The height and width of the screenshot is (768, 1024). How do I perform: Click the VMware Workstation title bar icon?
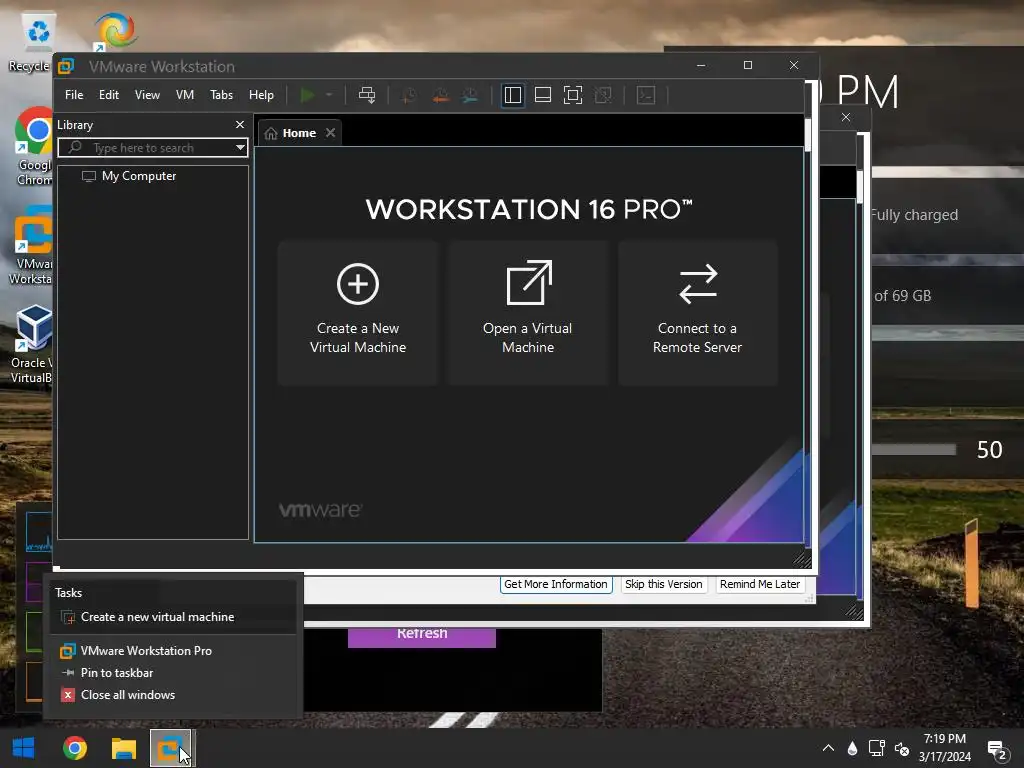coord(66,66)
